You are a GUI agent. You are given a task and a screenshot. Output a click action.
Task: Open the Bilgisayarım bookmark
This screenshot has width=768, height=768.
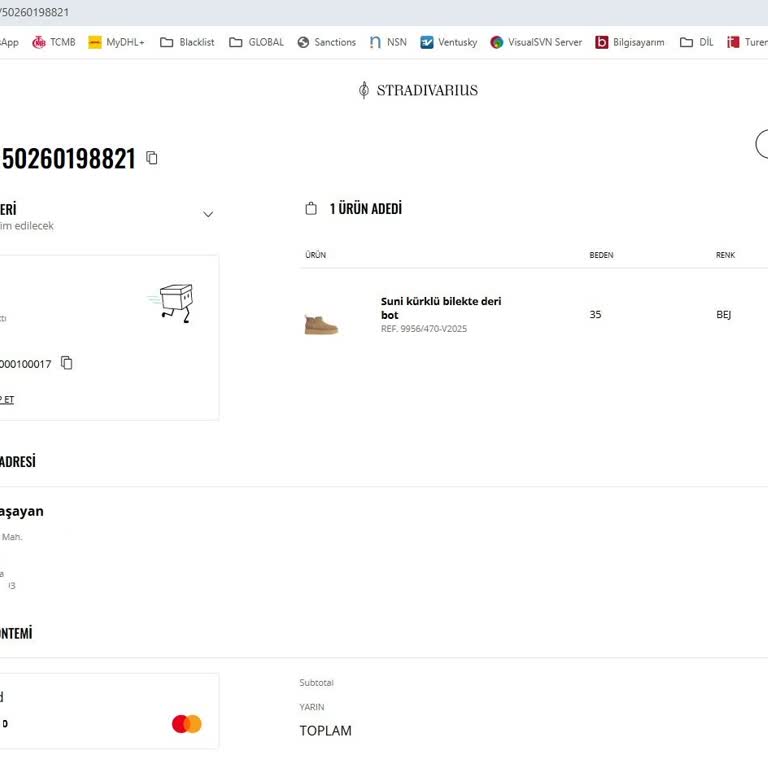pyautogui.click(x=630, y=42)
